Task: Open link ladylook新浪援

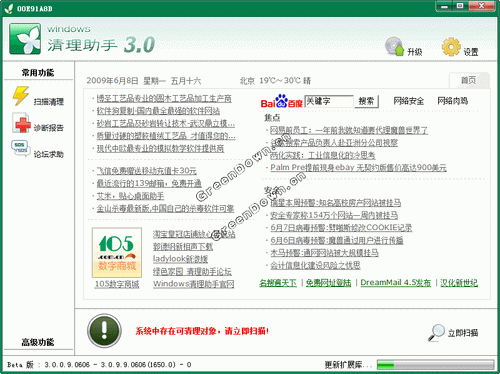Action: [x=180, y=259]
